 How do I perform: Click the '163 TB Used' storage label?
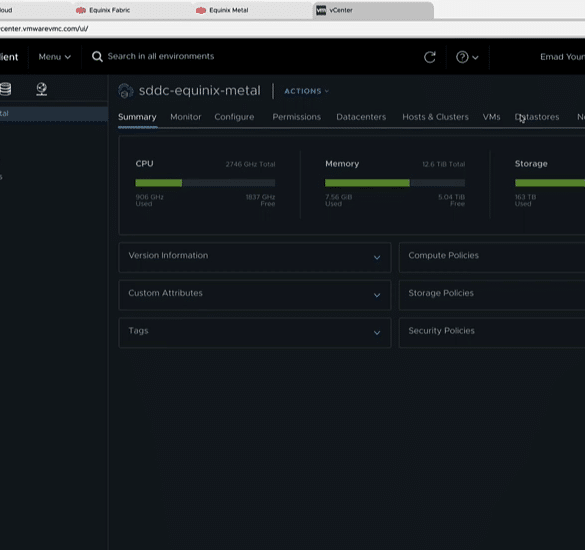coord(525,200)
